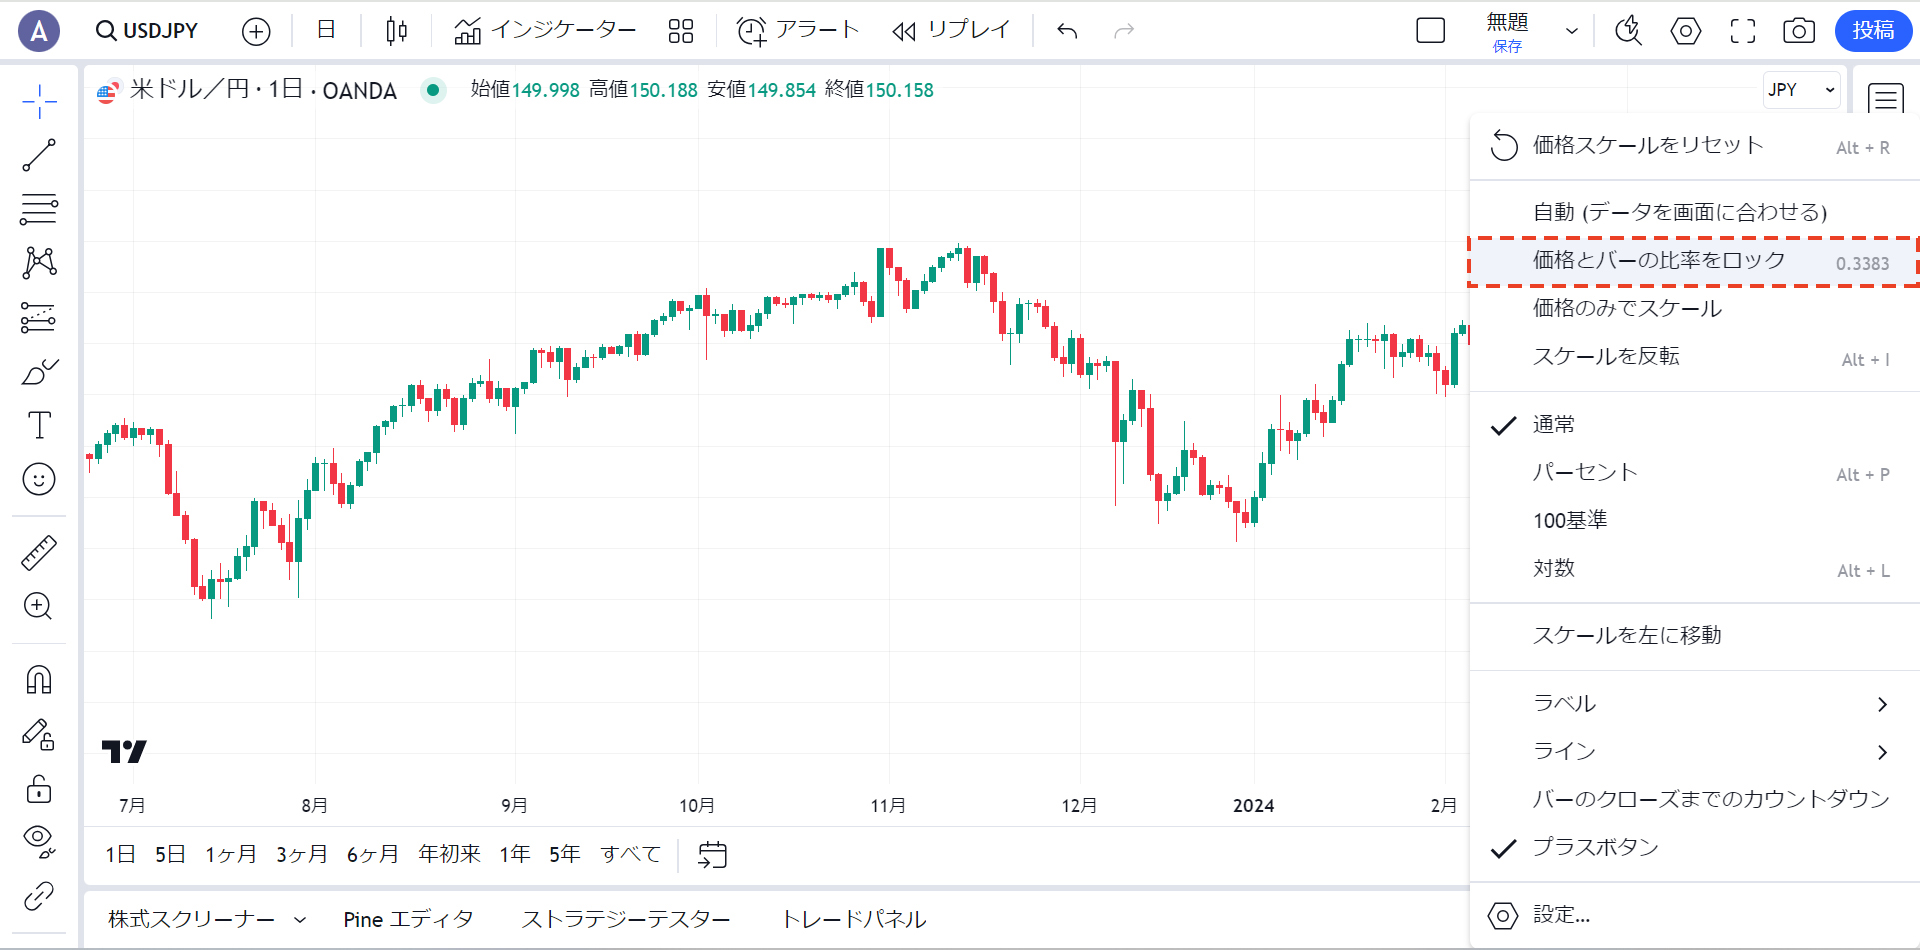This screenshot has height=950, width=1920.
Task: Click the green market status dot
Action: pos(433,90)
